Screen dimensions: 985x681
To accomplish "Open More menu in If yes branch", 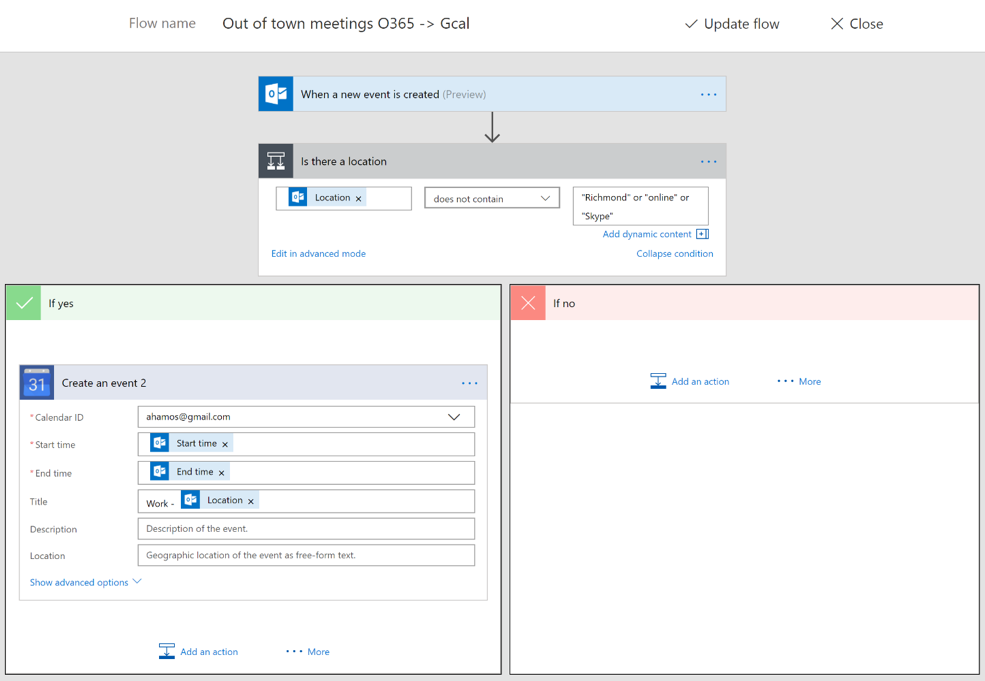I will pos(308,651).
